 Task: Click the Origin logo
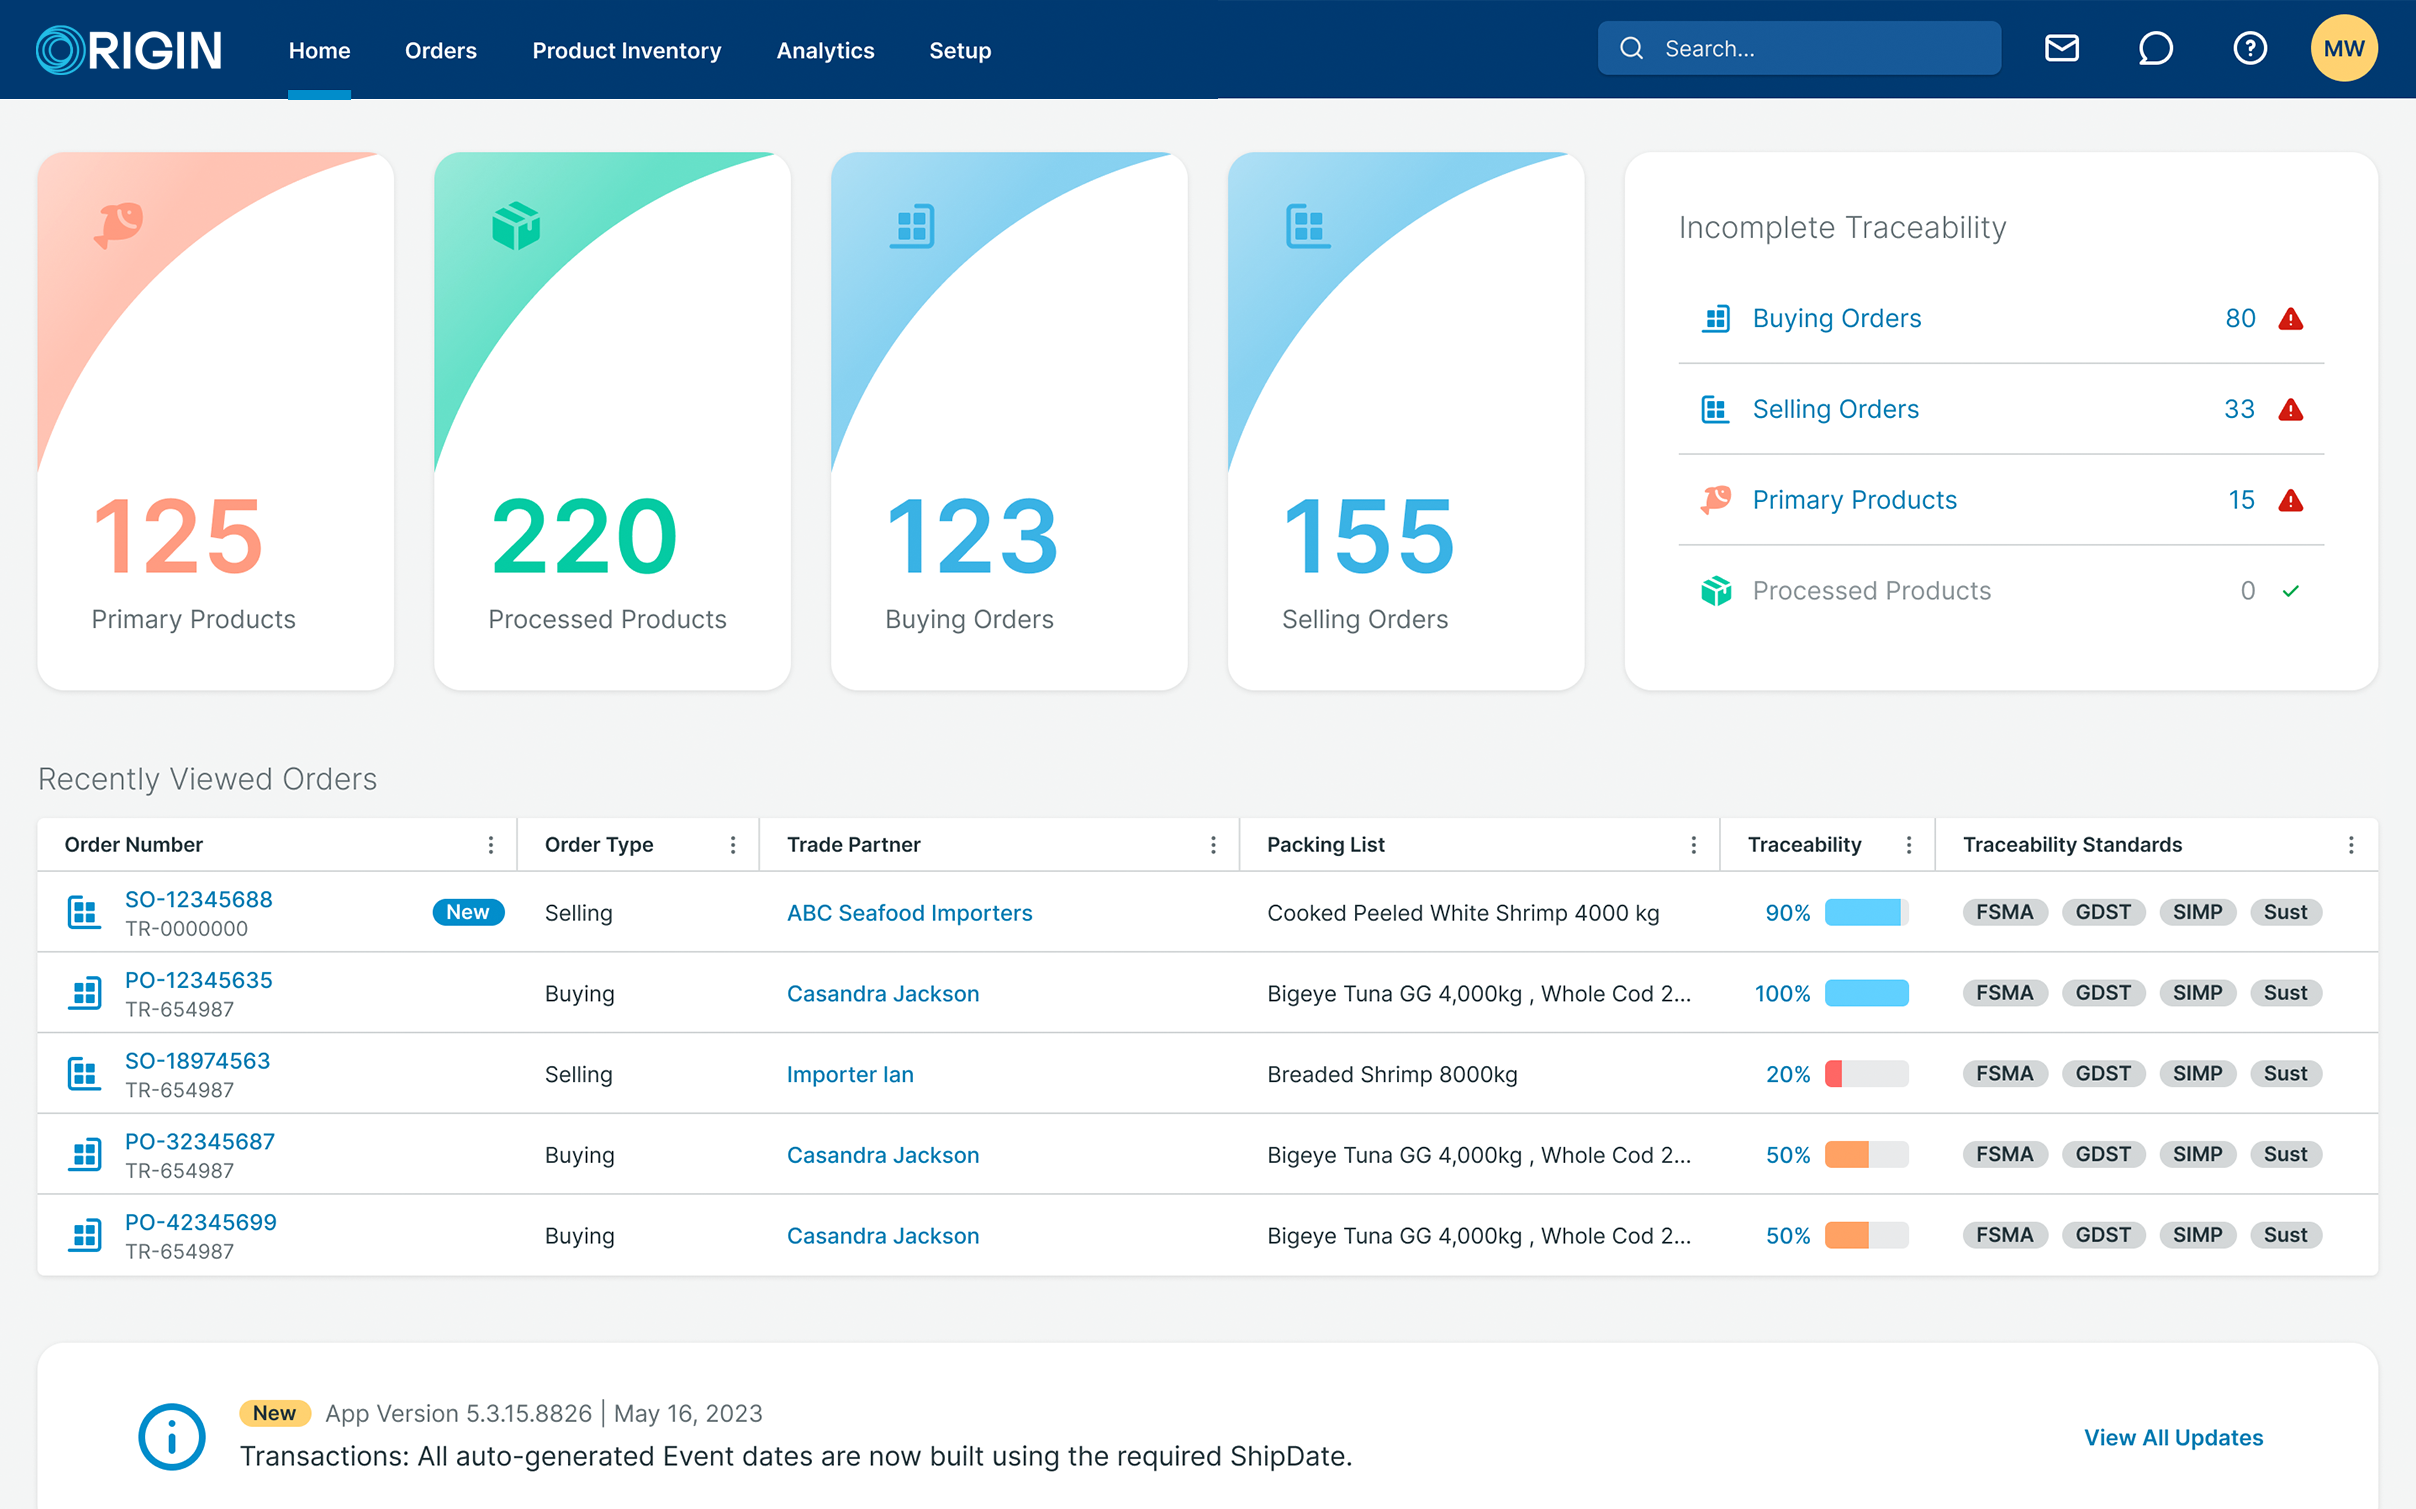(x=129, y=49)
